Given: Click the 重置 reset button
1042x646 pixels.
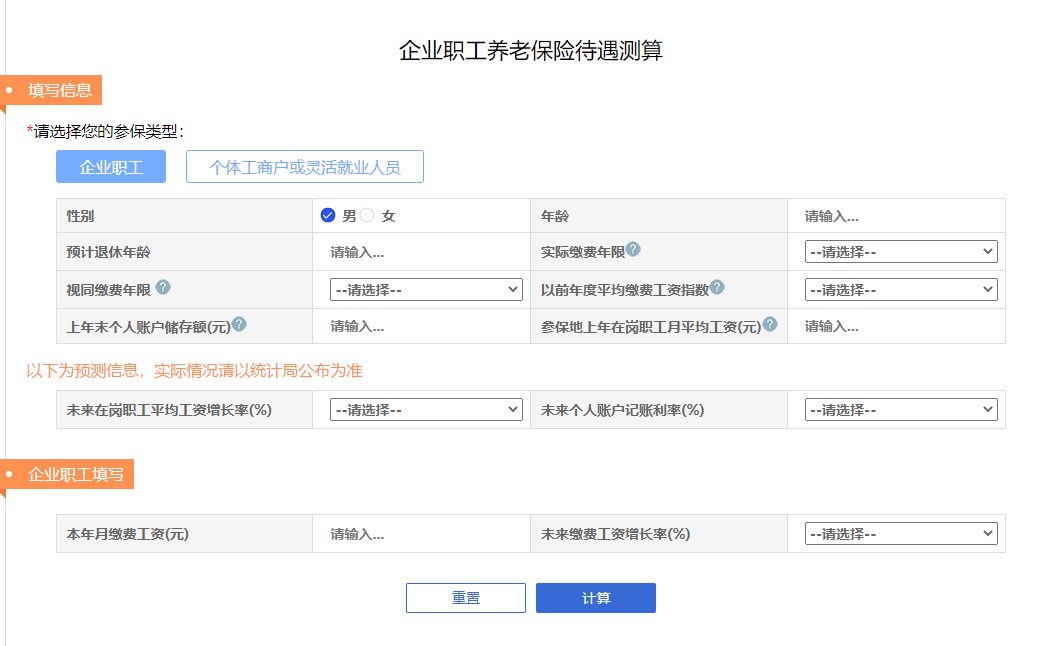Looking at the screenshot, I should point(465,598).
